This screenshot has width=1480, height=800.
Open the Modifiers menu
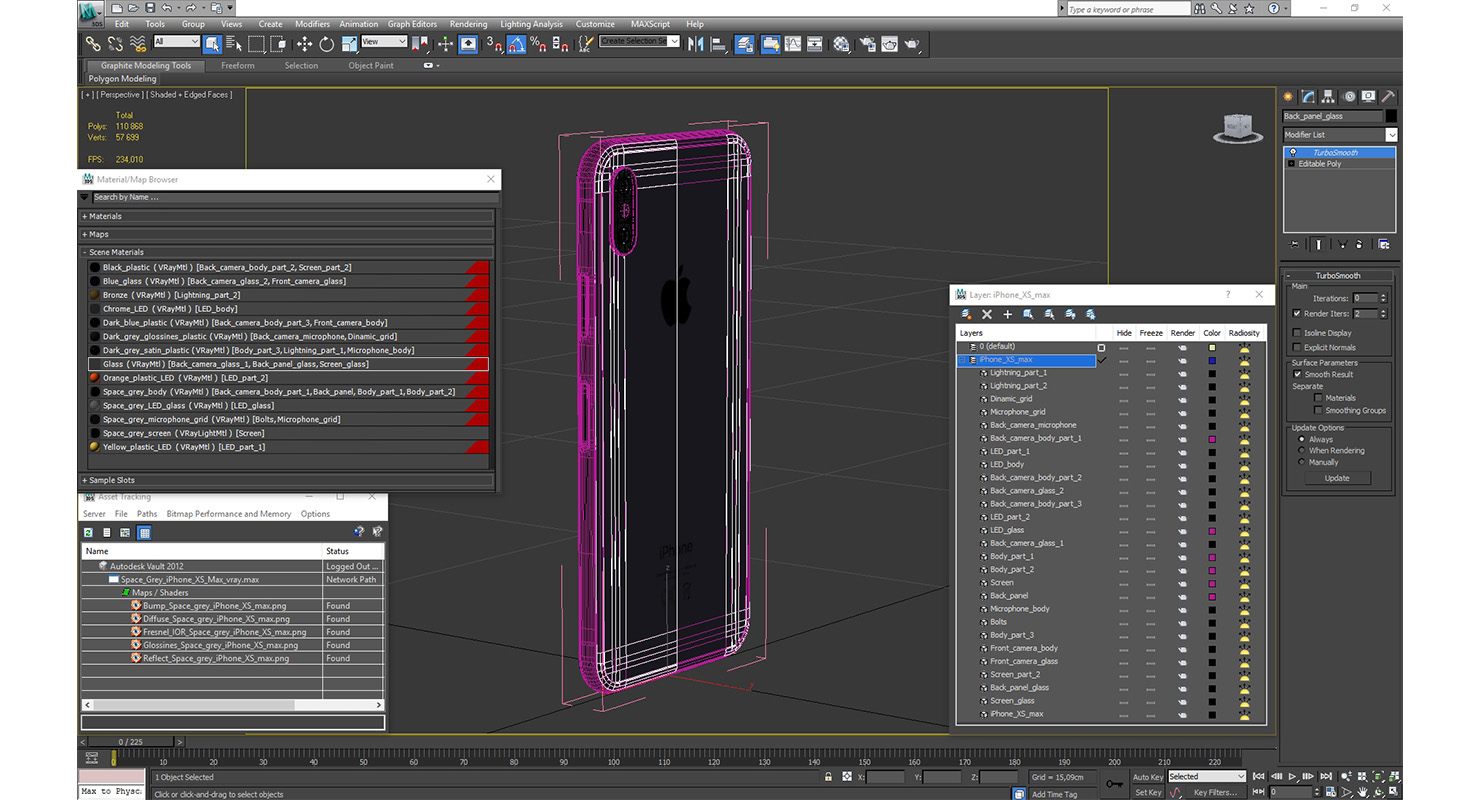click(x=312, y=24)
